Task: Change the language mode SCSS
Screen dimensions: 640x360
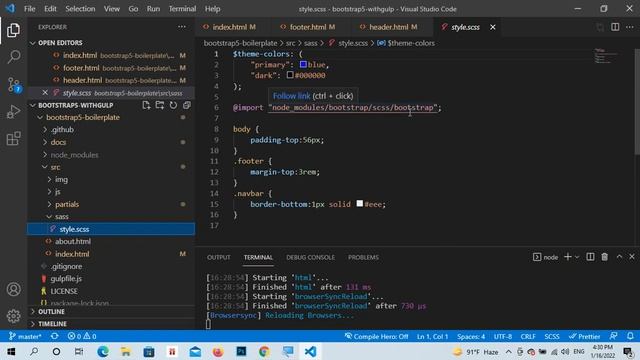Action: (x=551, y=336)
